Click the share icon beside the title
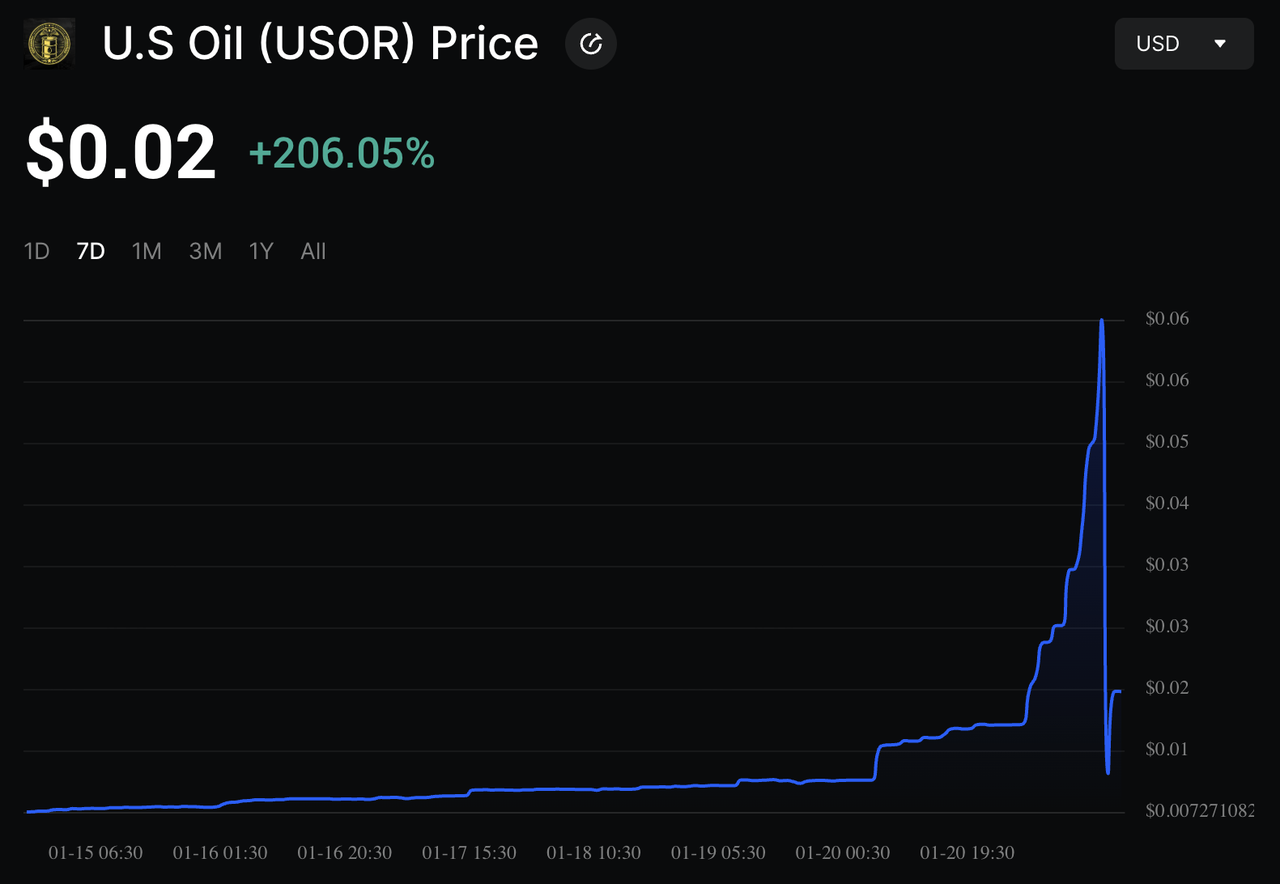Screen dimensions: 1280x884 591,43
